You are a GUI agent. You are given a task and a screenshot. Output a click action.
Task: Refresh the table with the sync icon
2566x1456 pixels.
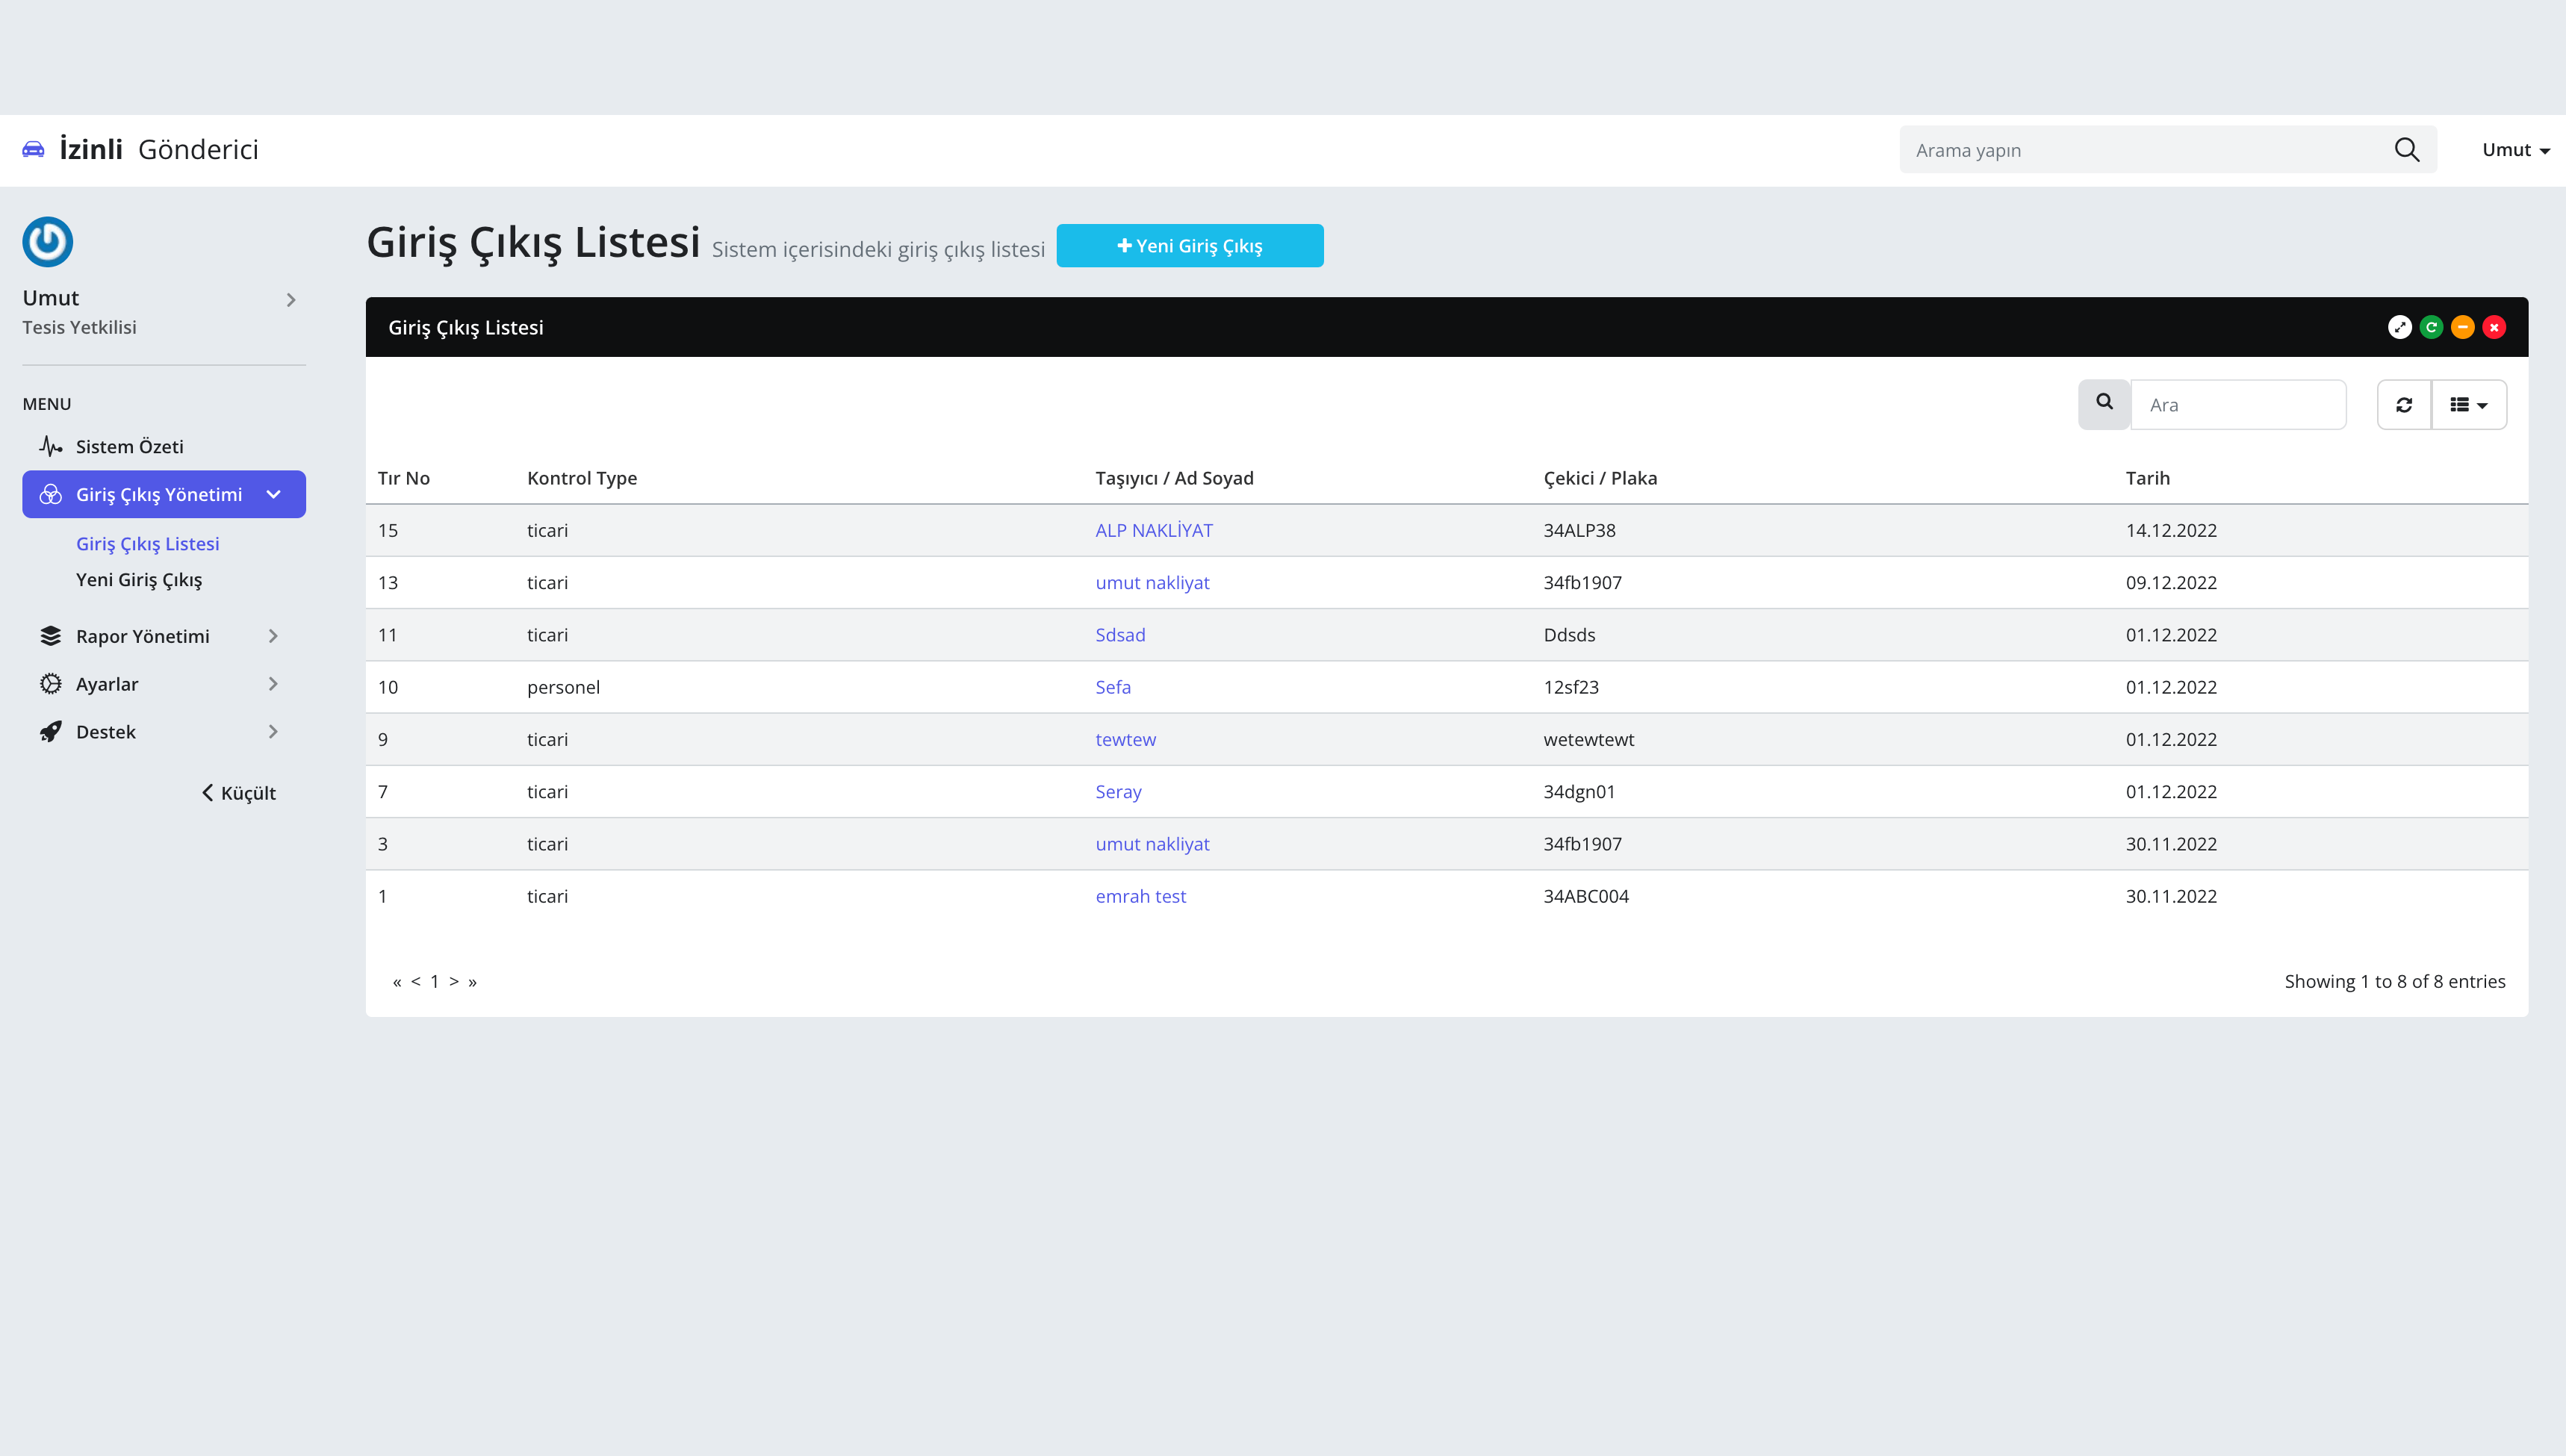[x=2404, y=404]
